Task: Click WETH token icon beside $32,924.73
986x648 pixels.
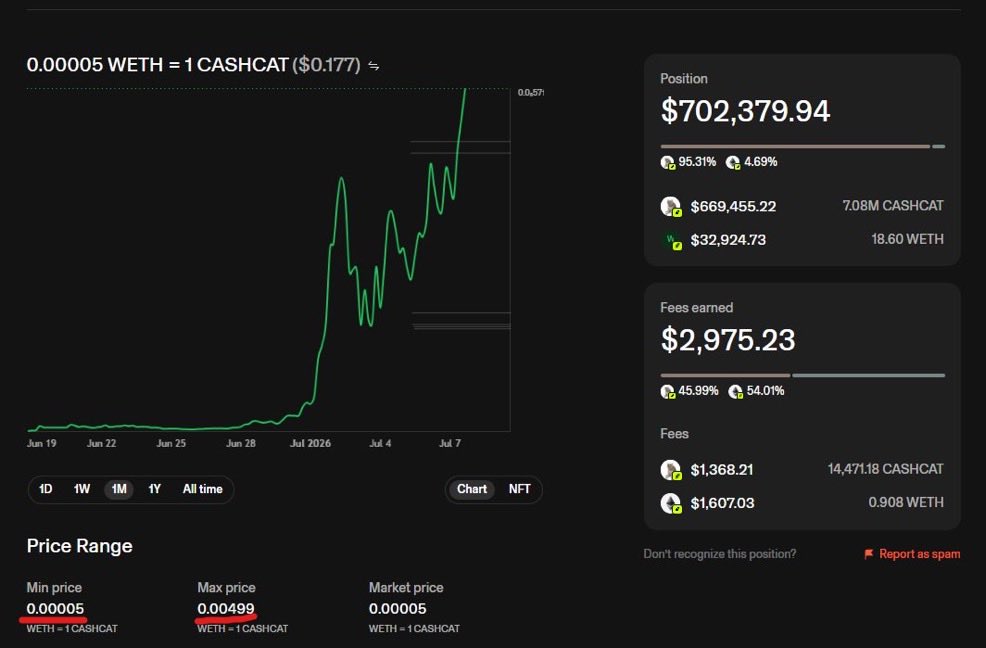Action: pos(673,241)
